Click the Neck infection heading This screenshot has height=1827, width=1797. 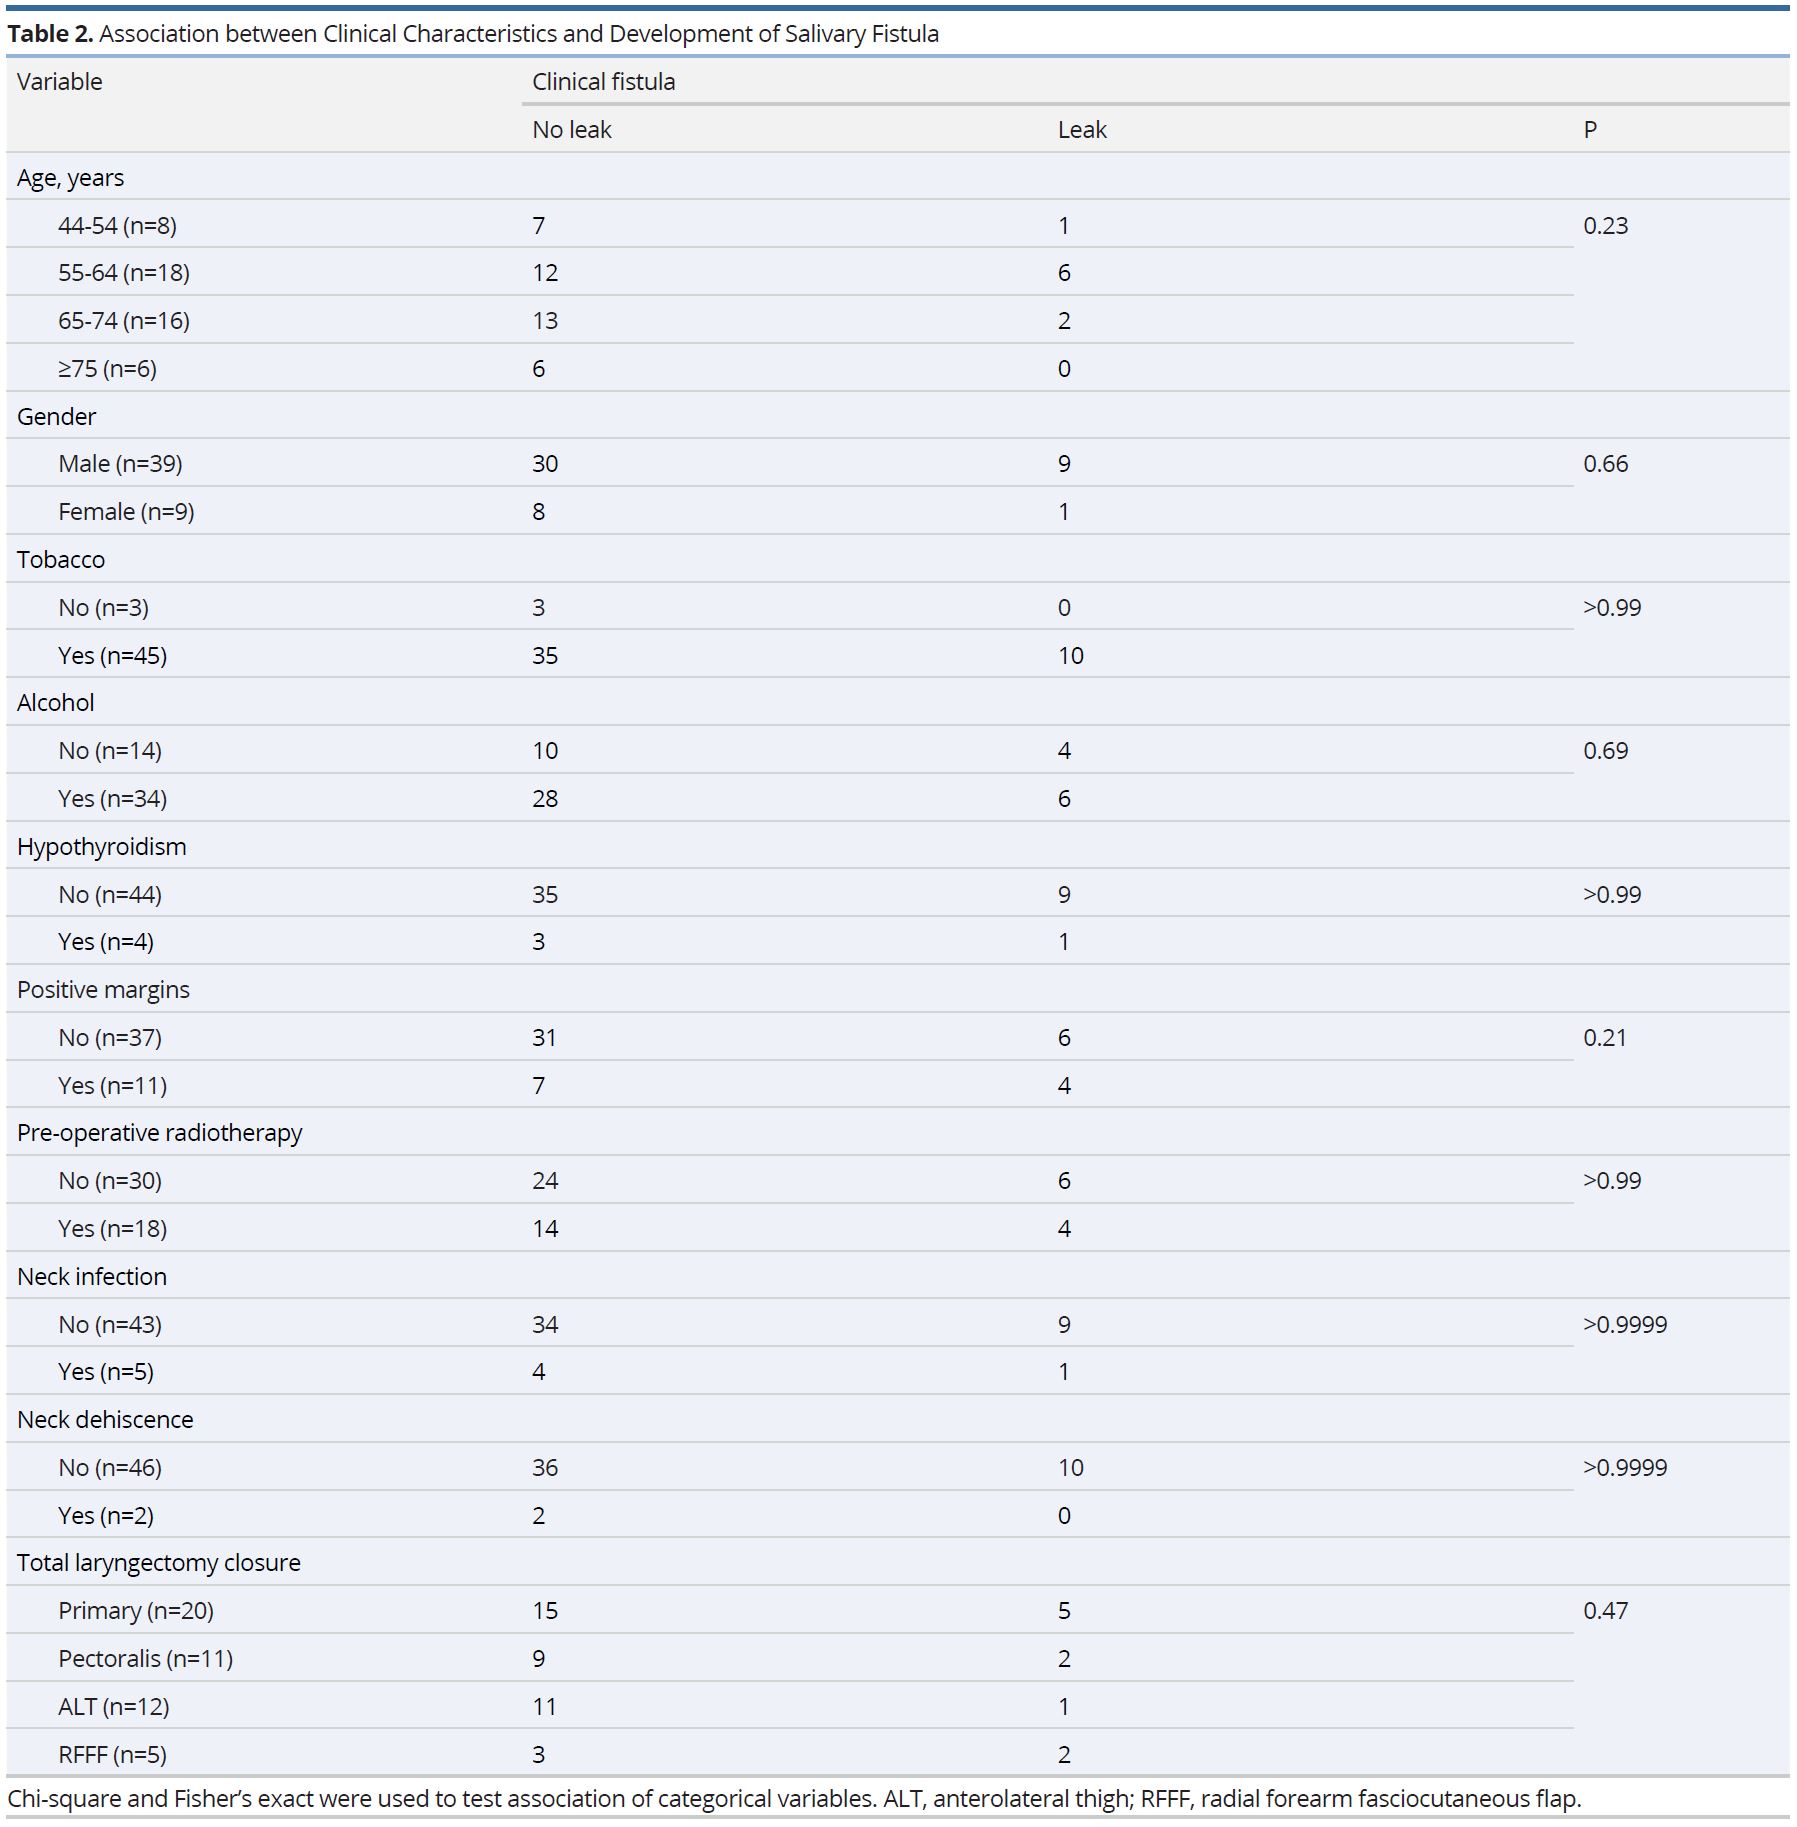click(x=91, y=1276)
